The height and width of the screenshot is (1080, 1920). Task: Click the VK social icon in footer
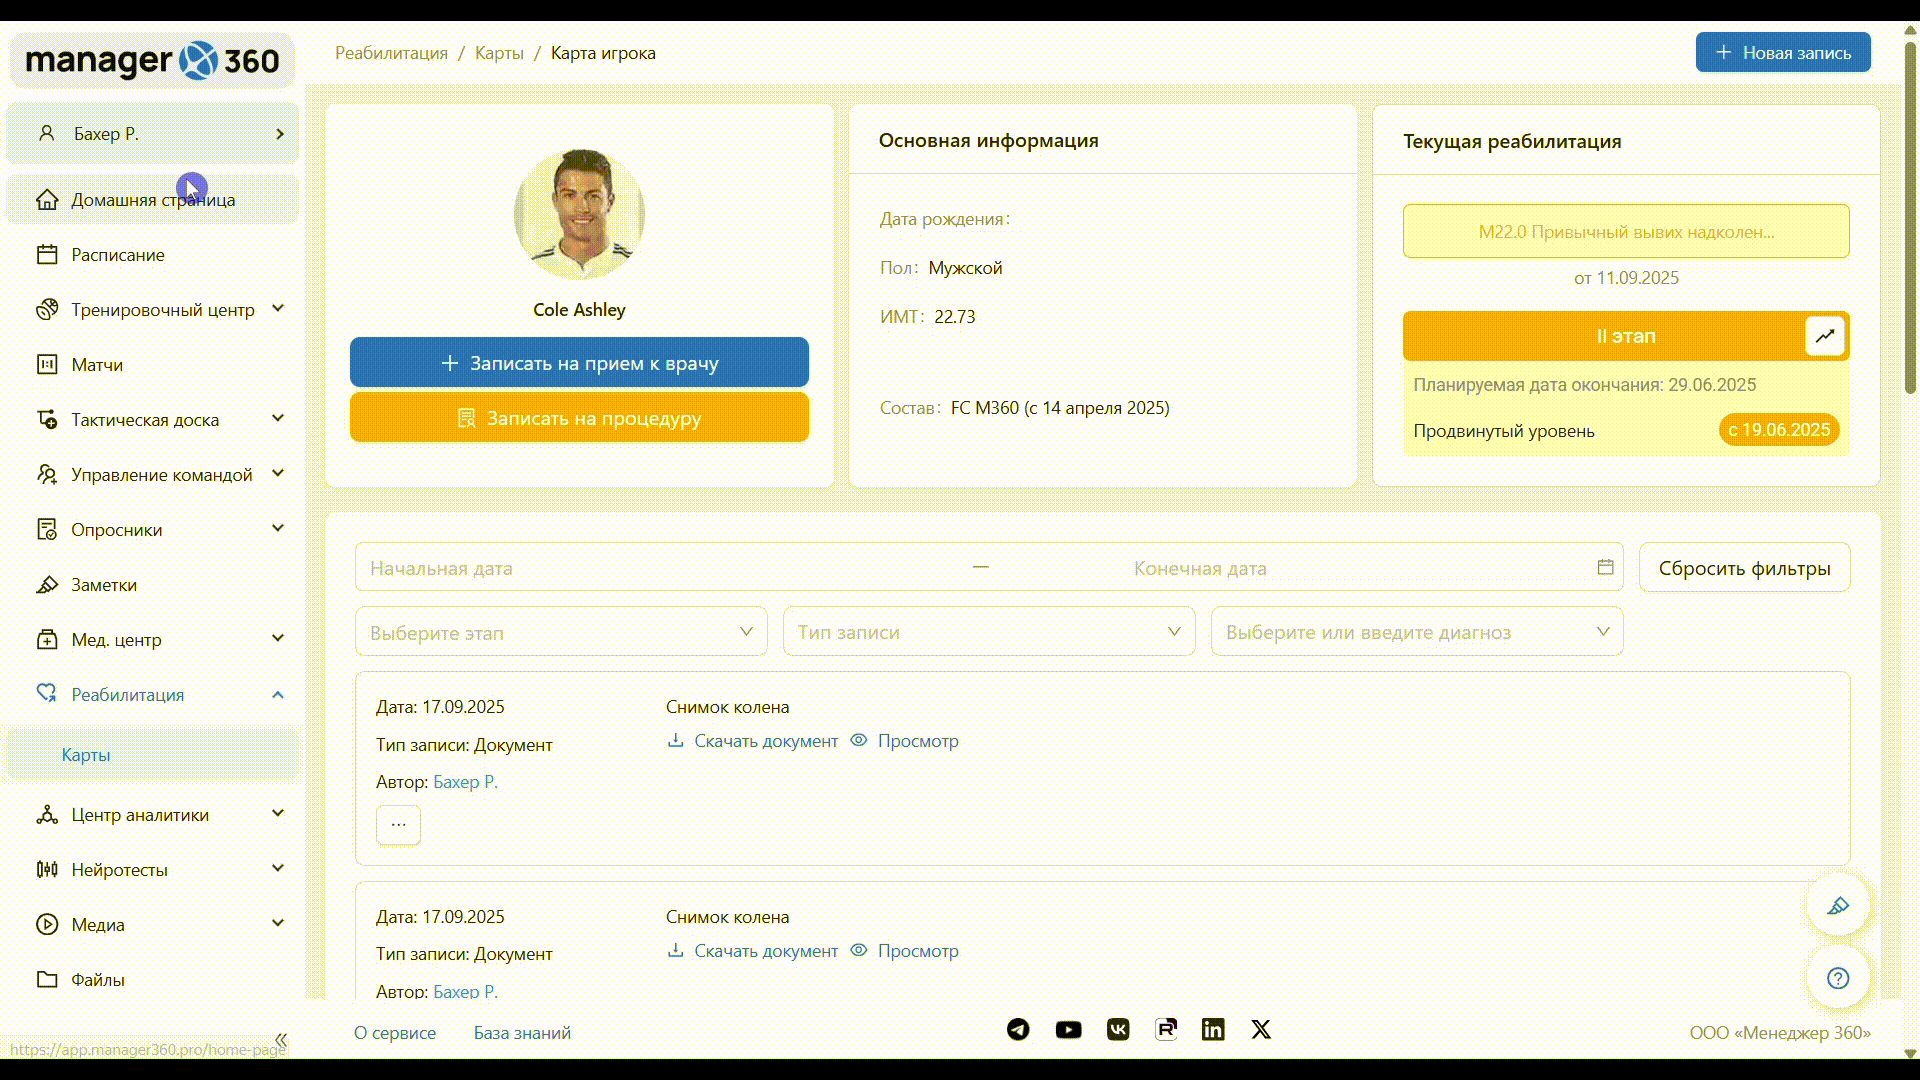point(1118,1030)
